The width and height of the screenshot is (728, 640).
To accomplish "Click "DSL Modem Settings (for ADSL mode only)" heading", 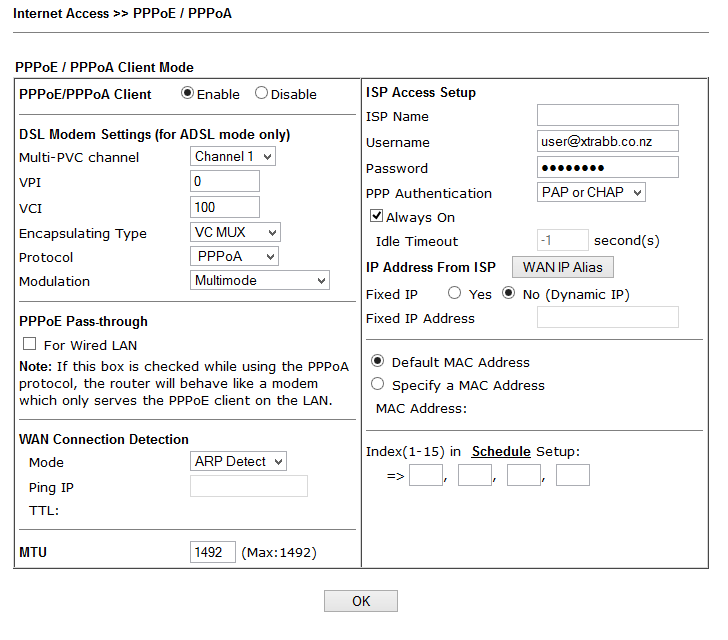I will tap(155, 135).
